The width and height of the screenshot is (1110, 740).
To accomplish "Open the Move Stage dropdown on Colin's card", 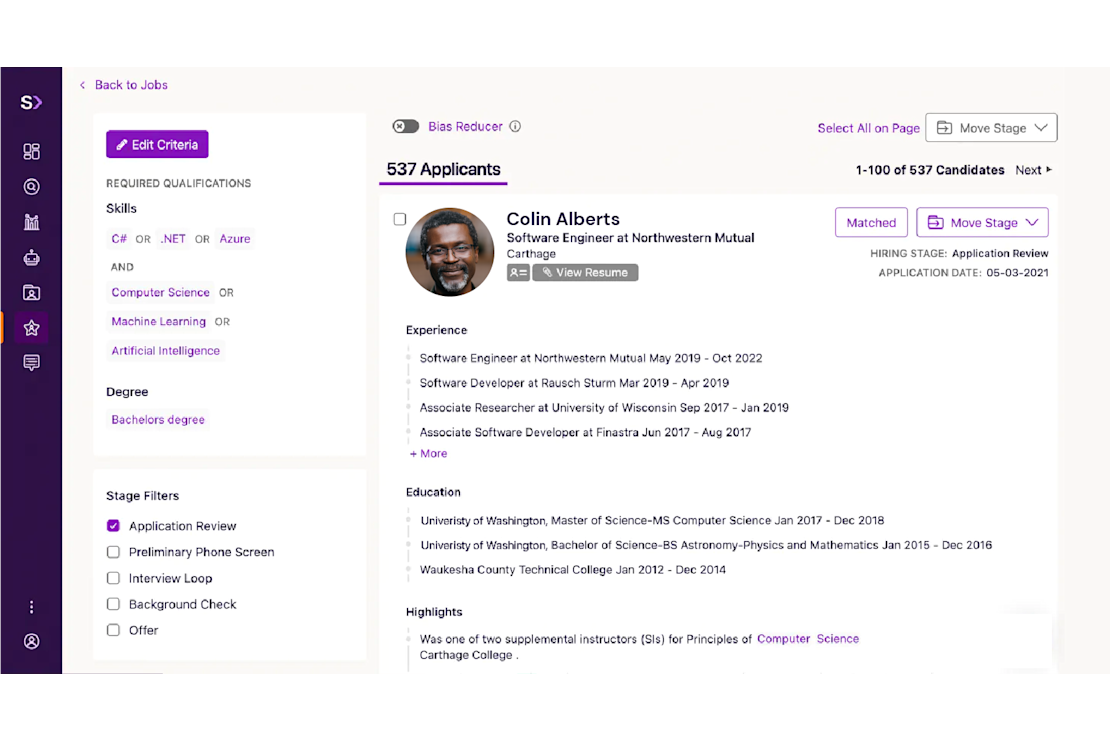I will (982, 221).
